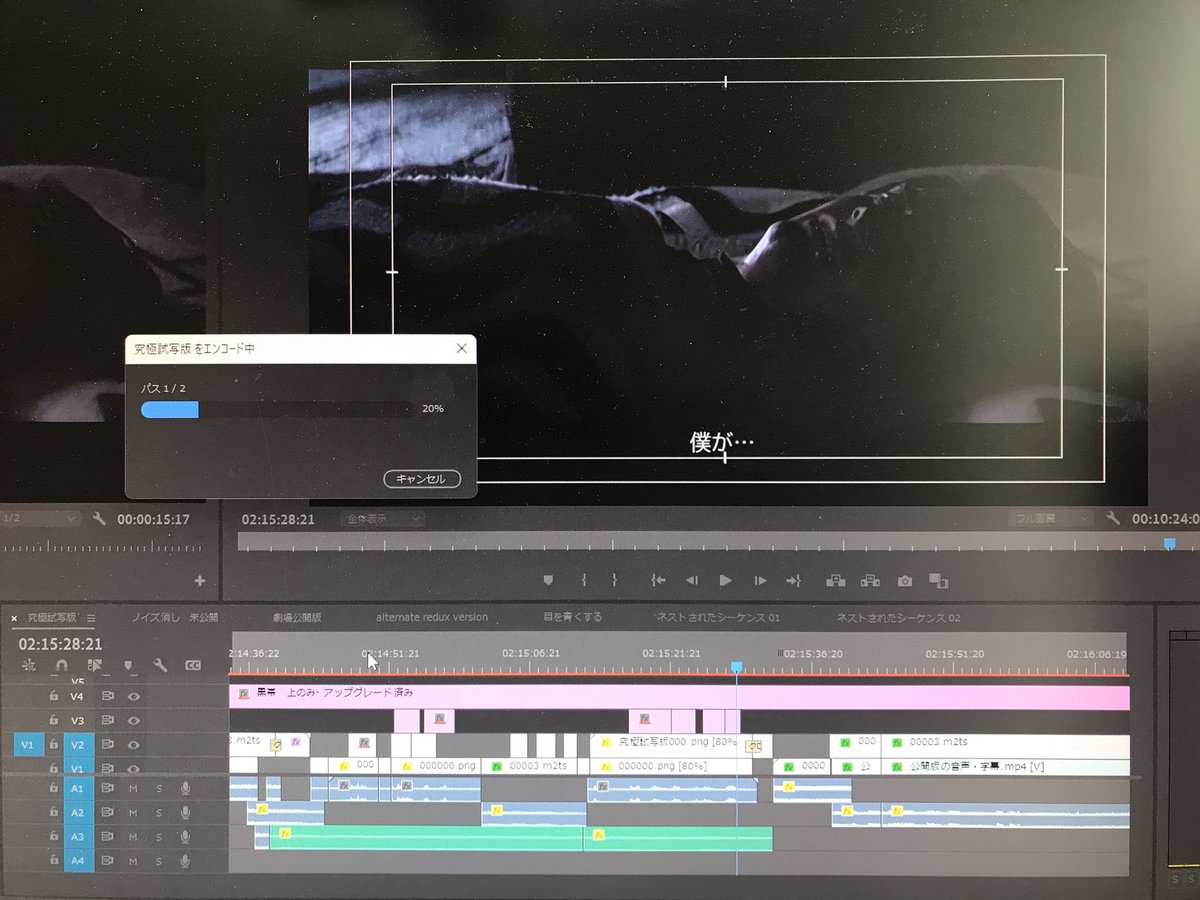Screen dimensions: 1200x900
Task: Open alternate redux version tab
Action: [432, 617]
